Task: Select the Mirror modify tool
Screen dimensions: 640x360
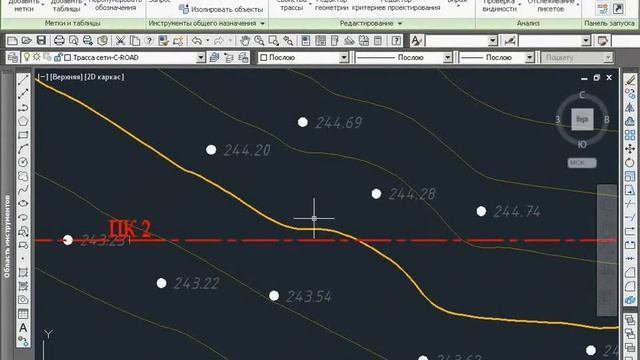Action: tap(630, 107)
